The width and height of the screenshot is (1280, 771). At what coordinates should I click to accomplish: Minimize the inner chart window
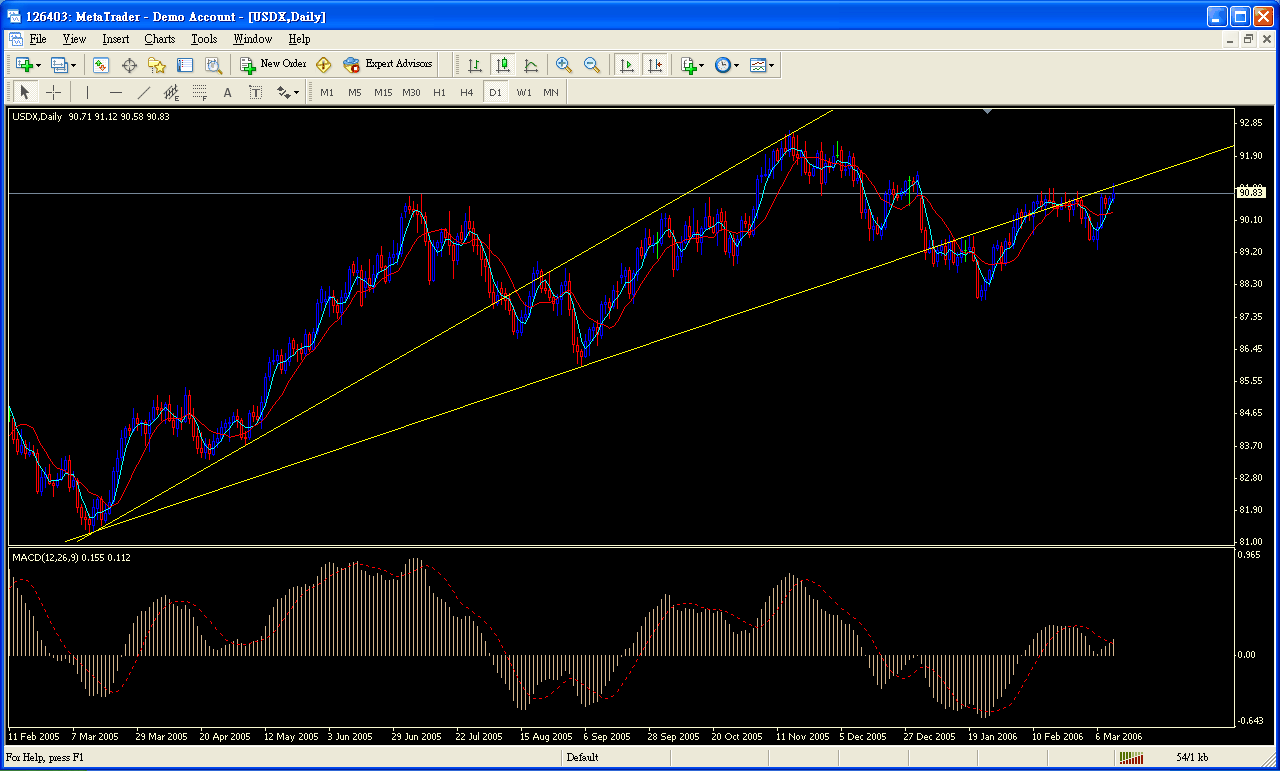(1230, 39)
